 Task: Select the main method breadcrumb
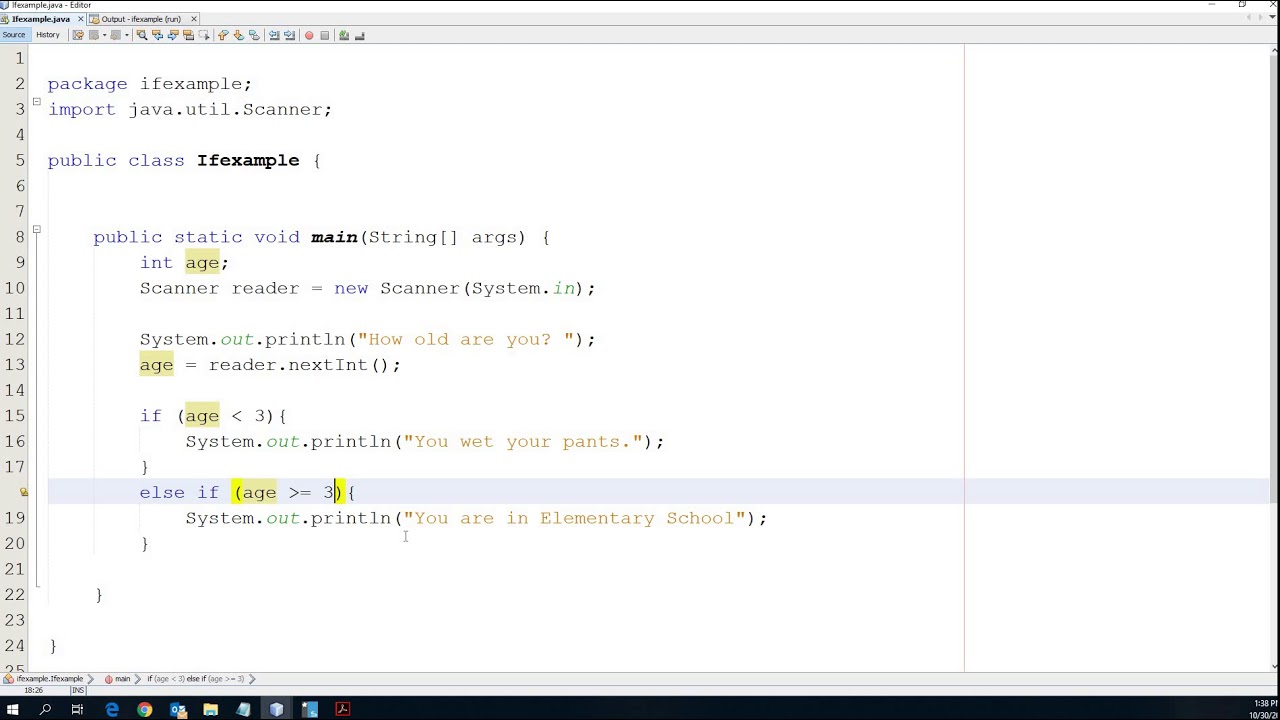point(117,679)
